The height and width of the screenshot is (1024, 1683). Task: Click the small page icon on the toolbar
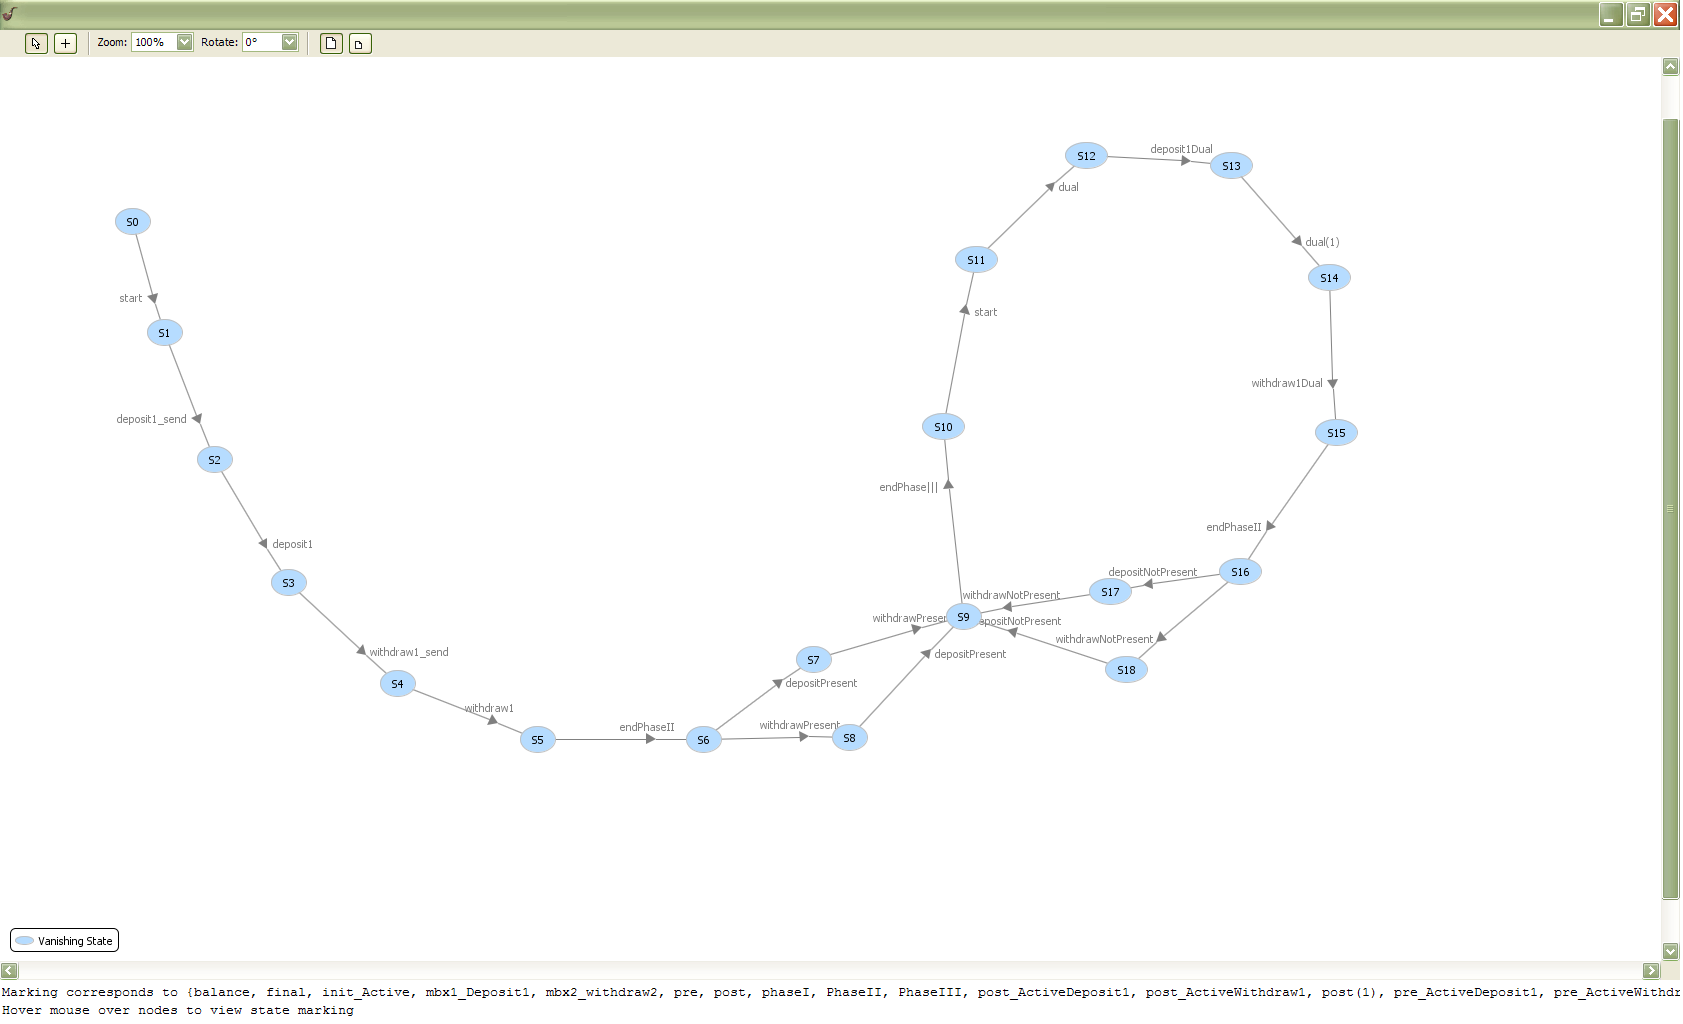point(358,43)
